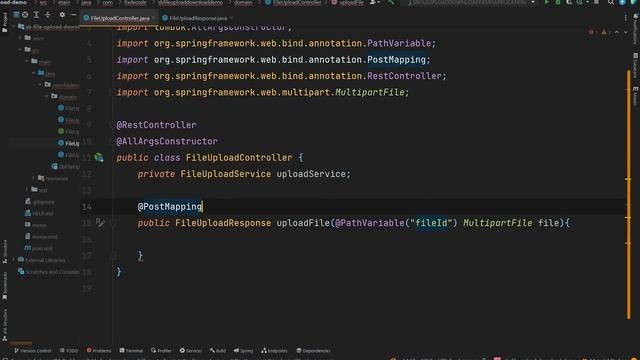The width and height of the screenshot is (640, 360).
Task: Run the application with the green play button
Action: (x=547, y=2)
